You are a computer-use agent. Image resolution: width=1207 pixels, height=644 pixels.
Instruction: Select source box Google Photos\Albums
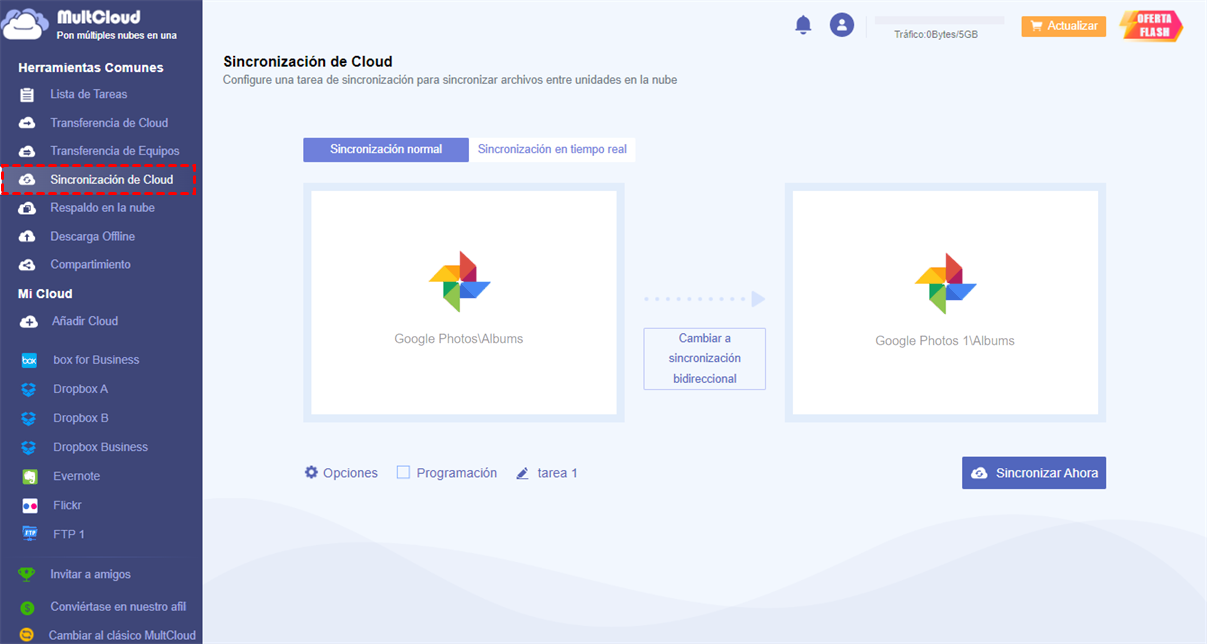pyautogui.click(x=464, y=302)
